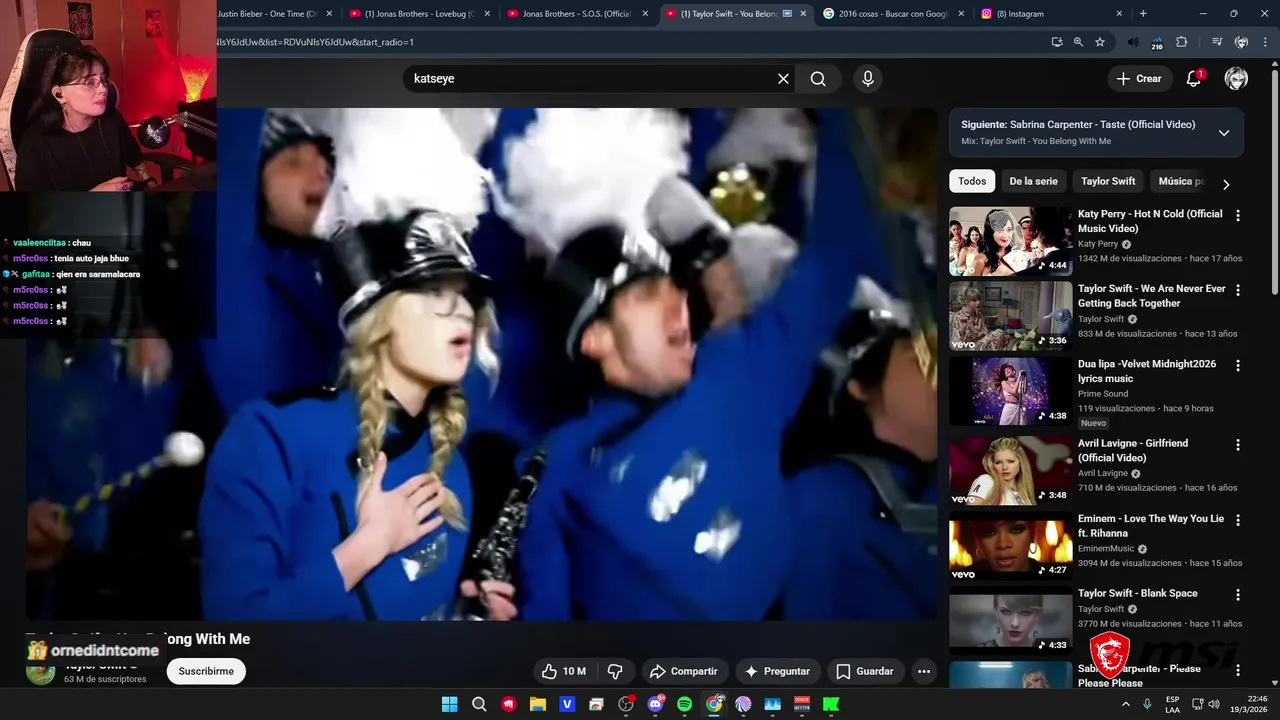The image size is (1280, 720).
Task: Select the Todos filter chip
Action: tap(972, 181)
